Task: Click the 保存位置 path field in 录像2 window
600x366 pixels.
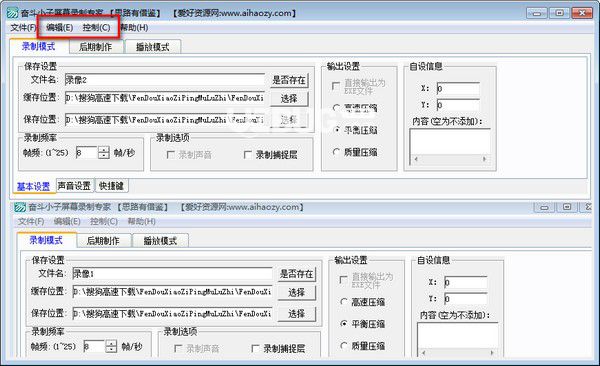Action: pyautogui.click(x=165, y=120)
